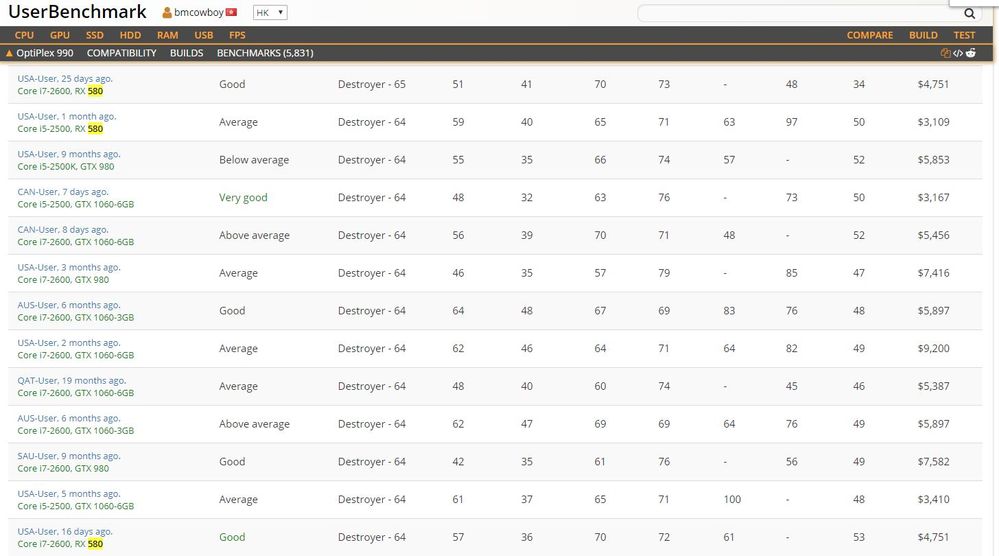Open the bmcowboy profile link
The image size is (999, 556).
pyautogui.click(x=199, y=12)
